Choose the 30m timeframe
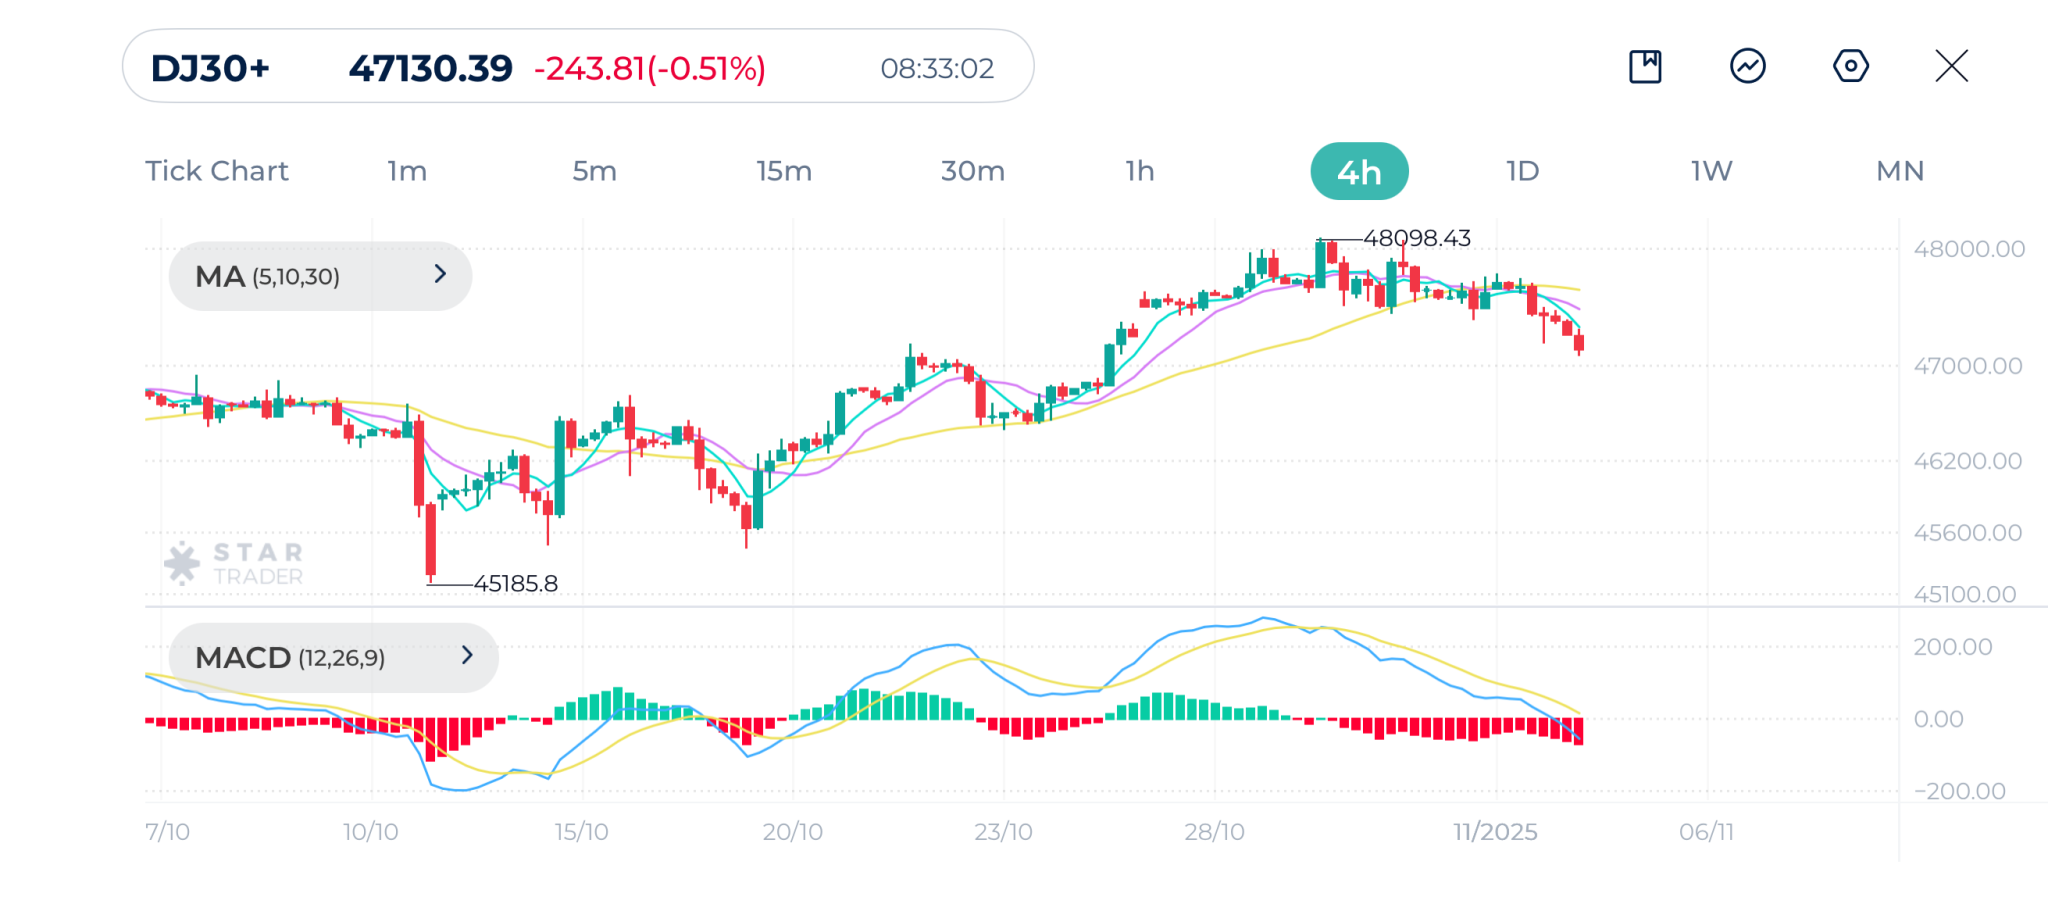The image size is (2048, 897). [x=972, y=171]
